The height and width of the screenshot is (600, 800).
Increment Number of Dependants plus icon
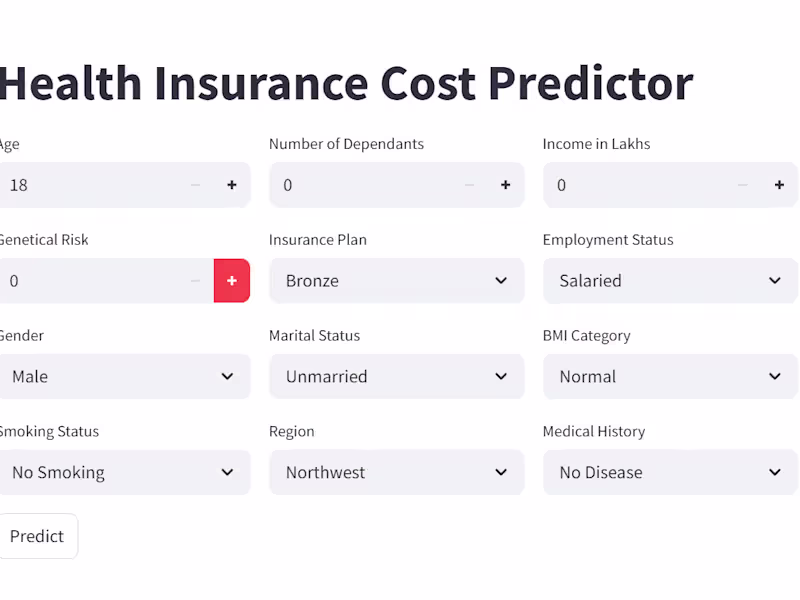506,185
